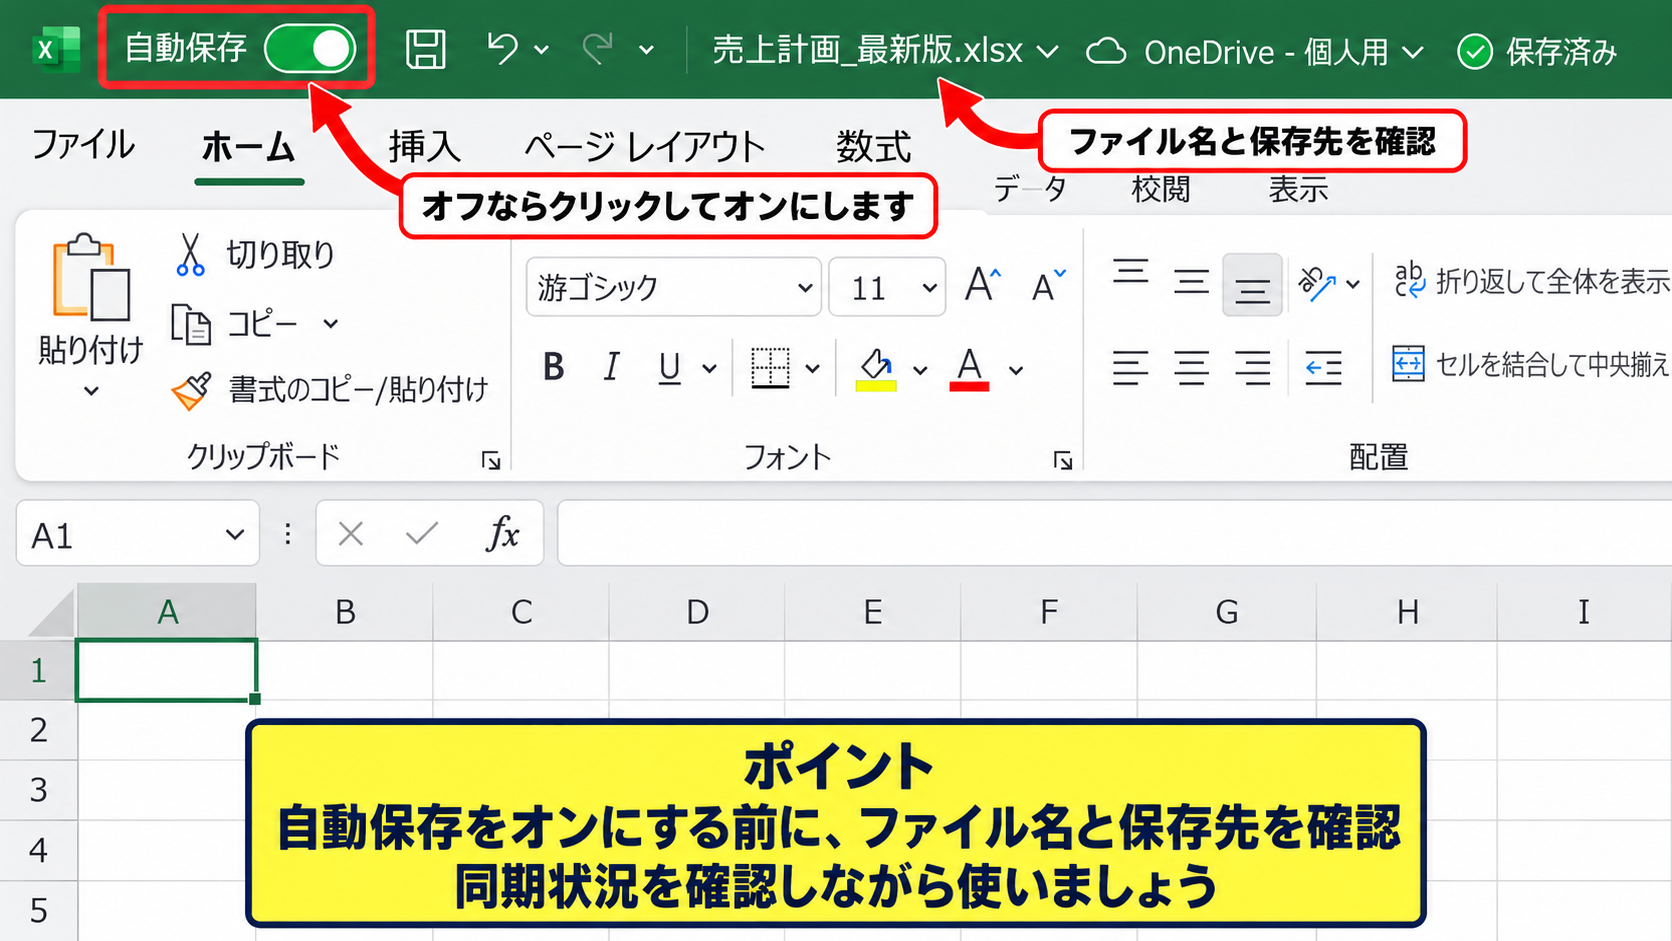Click the 切り取り scissors cut icon

pyautogui.click(x=189, y=254)
